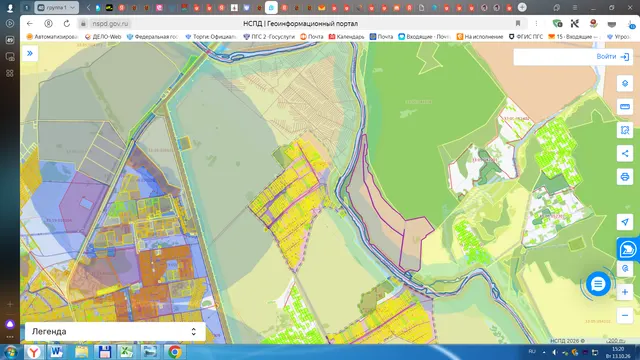Open bookmark 'ДЕЛО-Web'
This screenshot has height=360, width=640.
[103, 37]
